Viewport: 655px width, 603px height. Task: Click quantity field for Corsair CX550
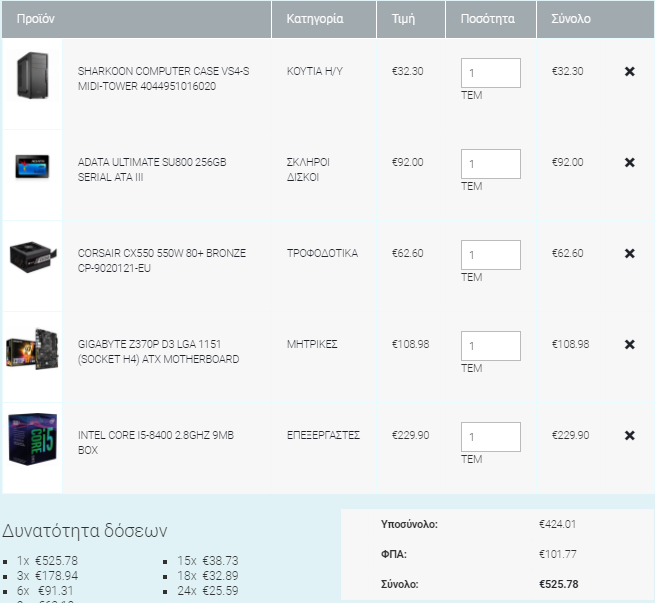click(491, 255)
